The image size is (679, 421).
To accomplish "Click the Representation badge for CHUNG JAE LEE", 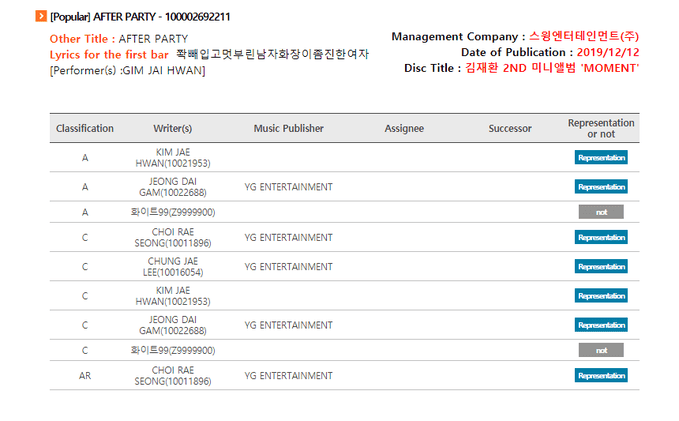I will (x=601, y=267).
